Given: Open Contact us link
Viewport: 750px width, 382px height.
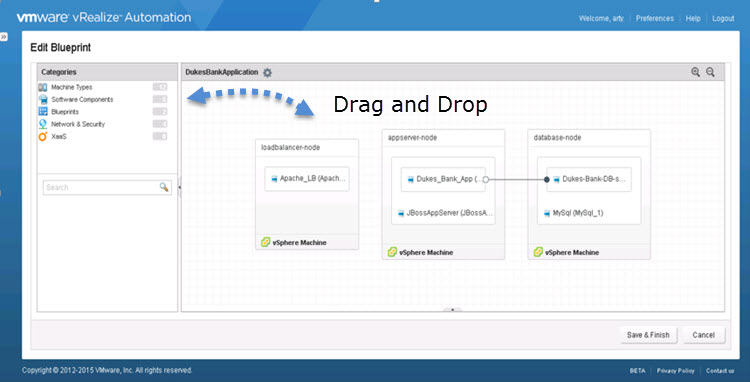Looking at the screenshot, I should coord(720,371).
